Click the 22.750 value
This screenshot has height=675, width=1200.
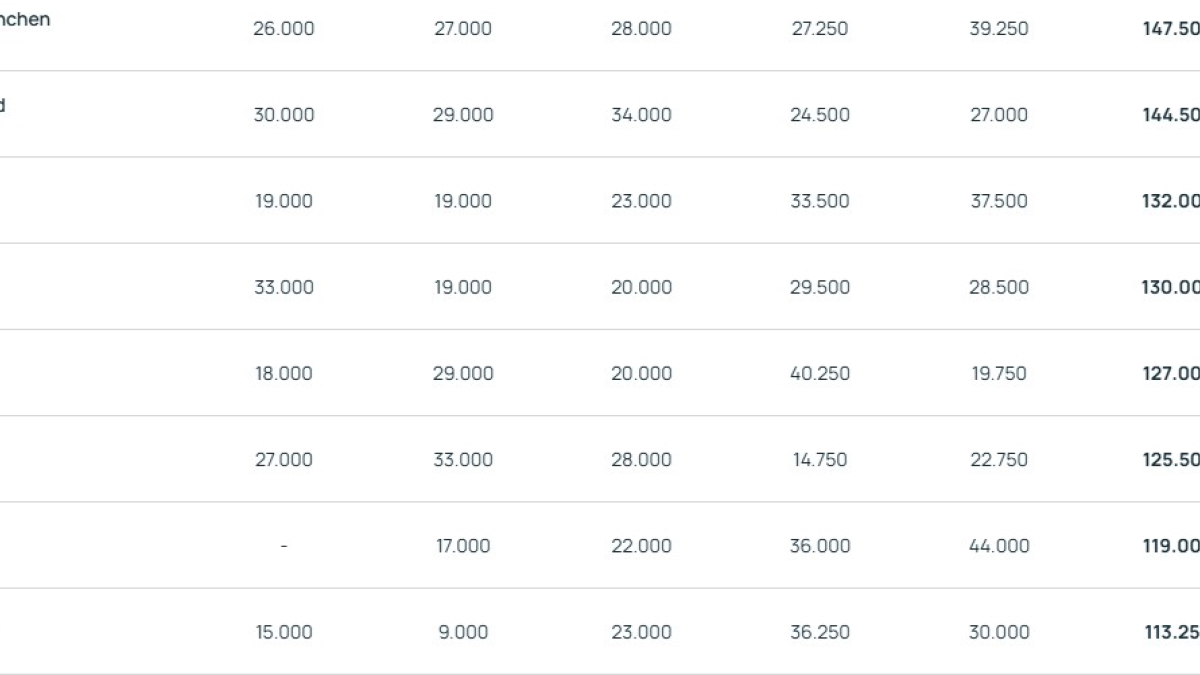(998, 459)
